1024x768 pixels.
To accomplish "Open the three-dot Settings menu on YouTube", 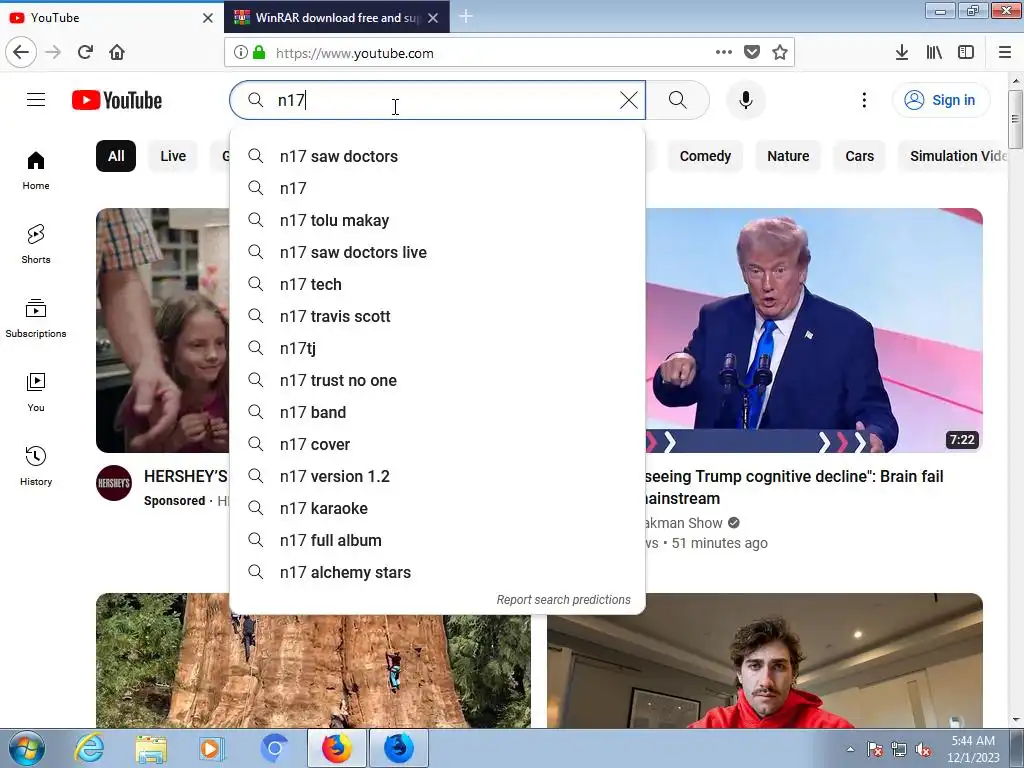I will coord(864,100).
